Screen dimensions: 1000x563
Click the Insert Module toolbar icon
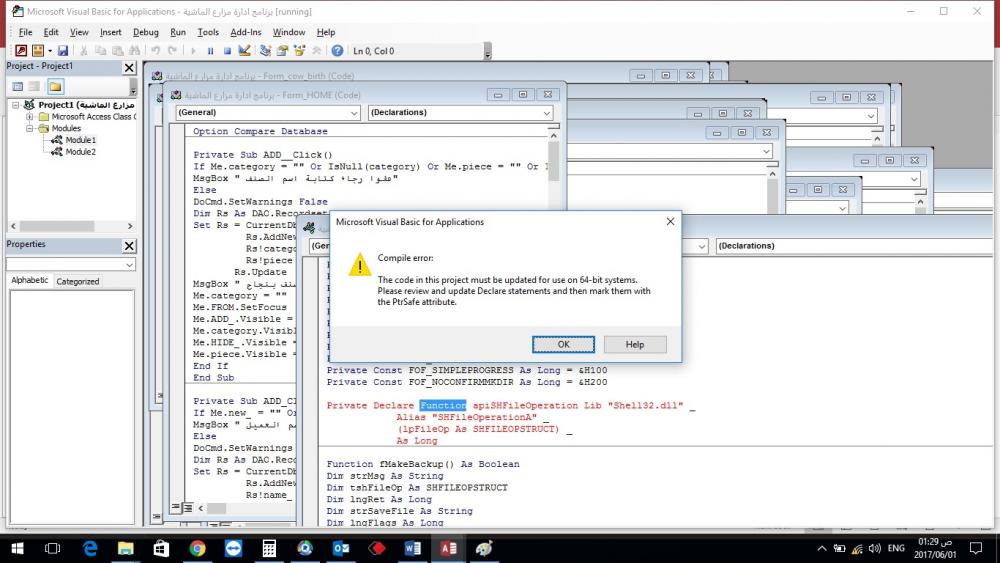click(38, 50)
